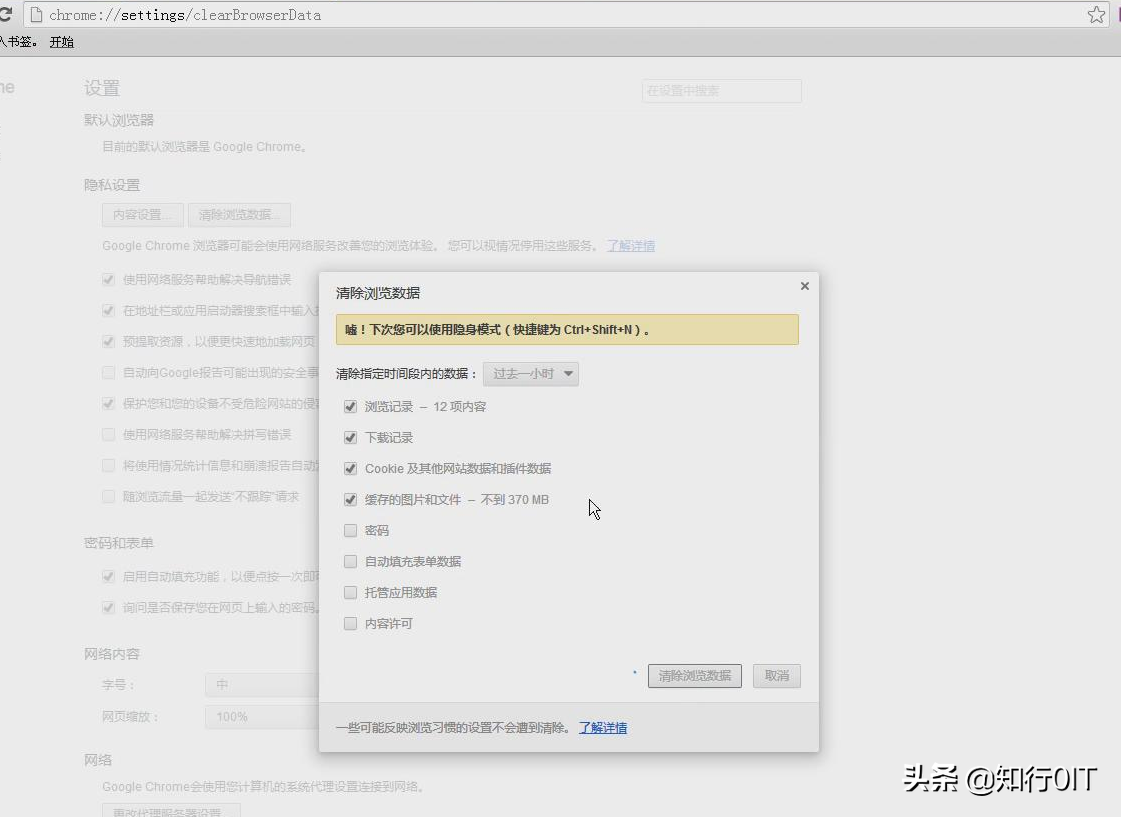Open 开始 in the bookmarks bar
The image size is (1121, 817).
60,42
